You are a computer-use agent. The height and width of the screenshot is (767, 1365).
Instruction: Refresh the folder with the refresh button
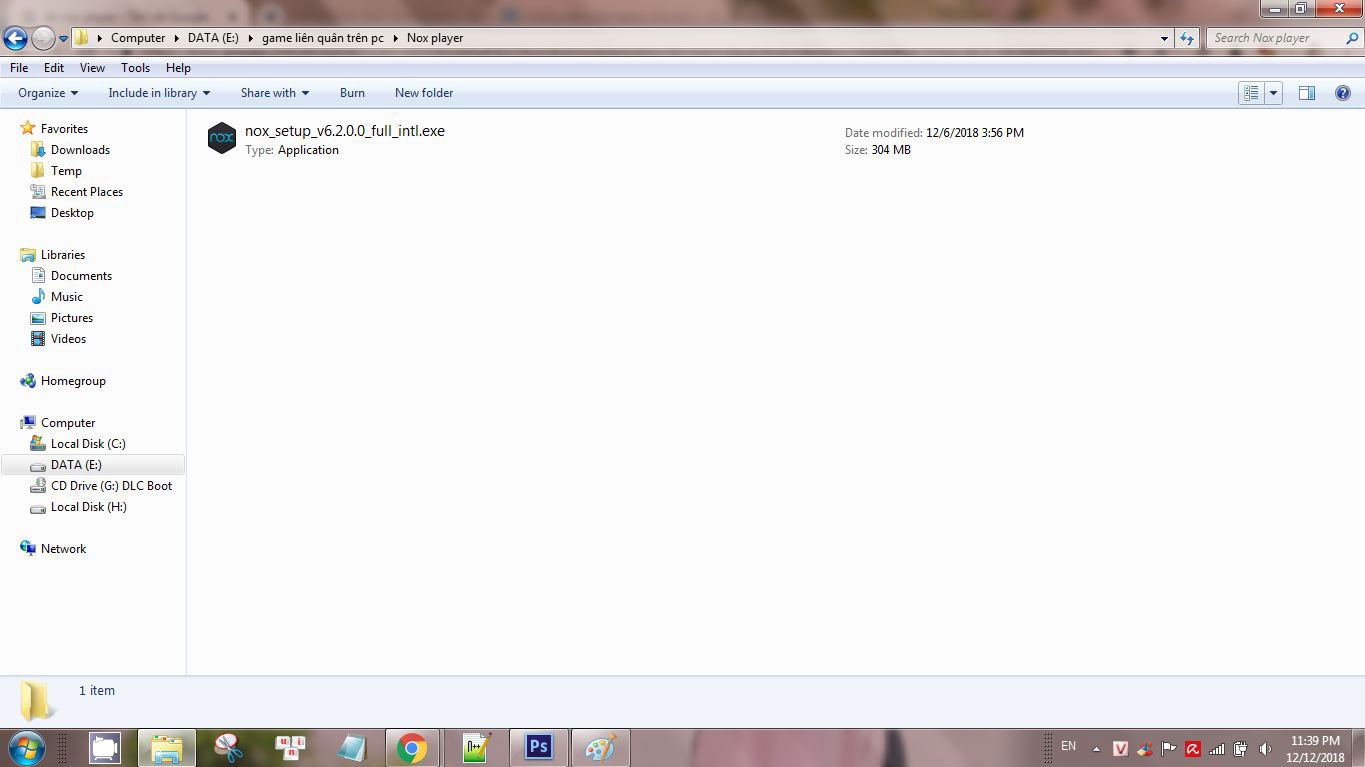tap(1187, 38)
